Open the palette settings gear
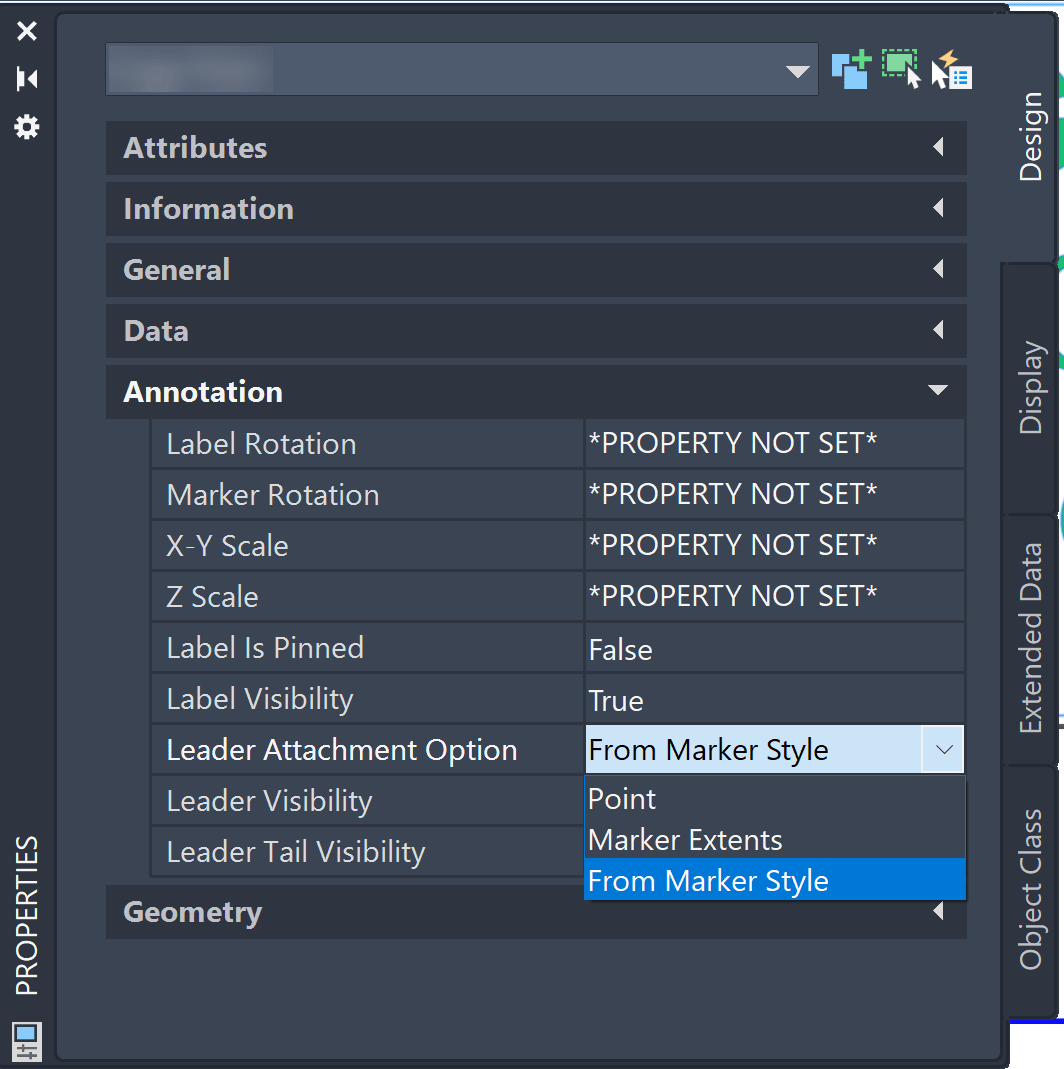Screen dimensions: 1064x1069 point(27,127)
